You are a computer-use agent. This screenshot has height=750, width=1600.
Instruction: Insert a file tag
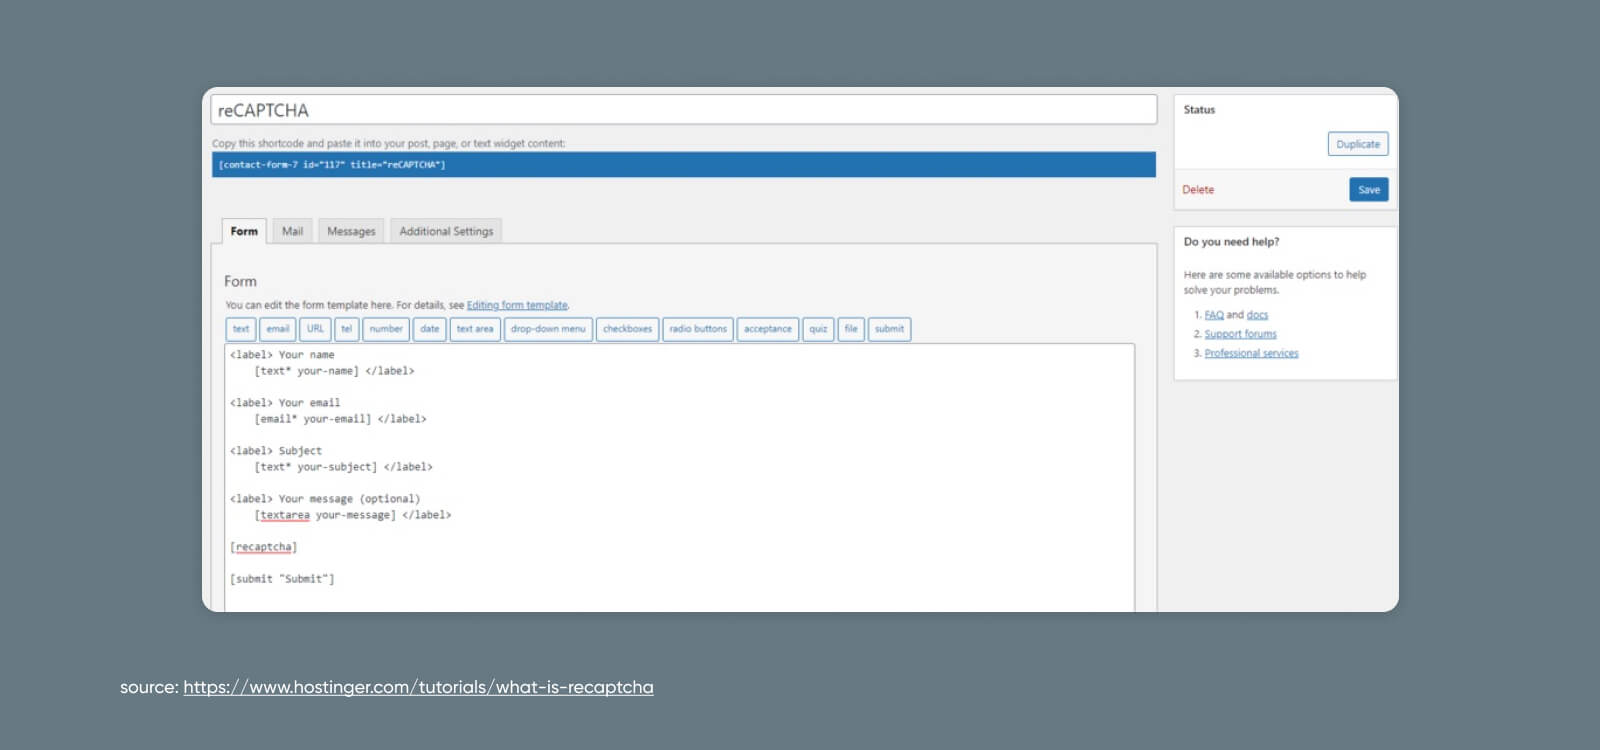[x=851, y=329]
